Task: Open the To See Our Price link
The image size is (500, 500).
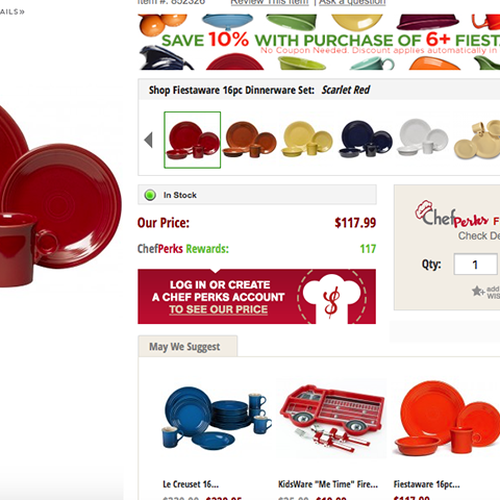Action: coord(218,309)
